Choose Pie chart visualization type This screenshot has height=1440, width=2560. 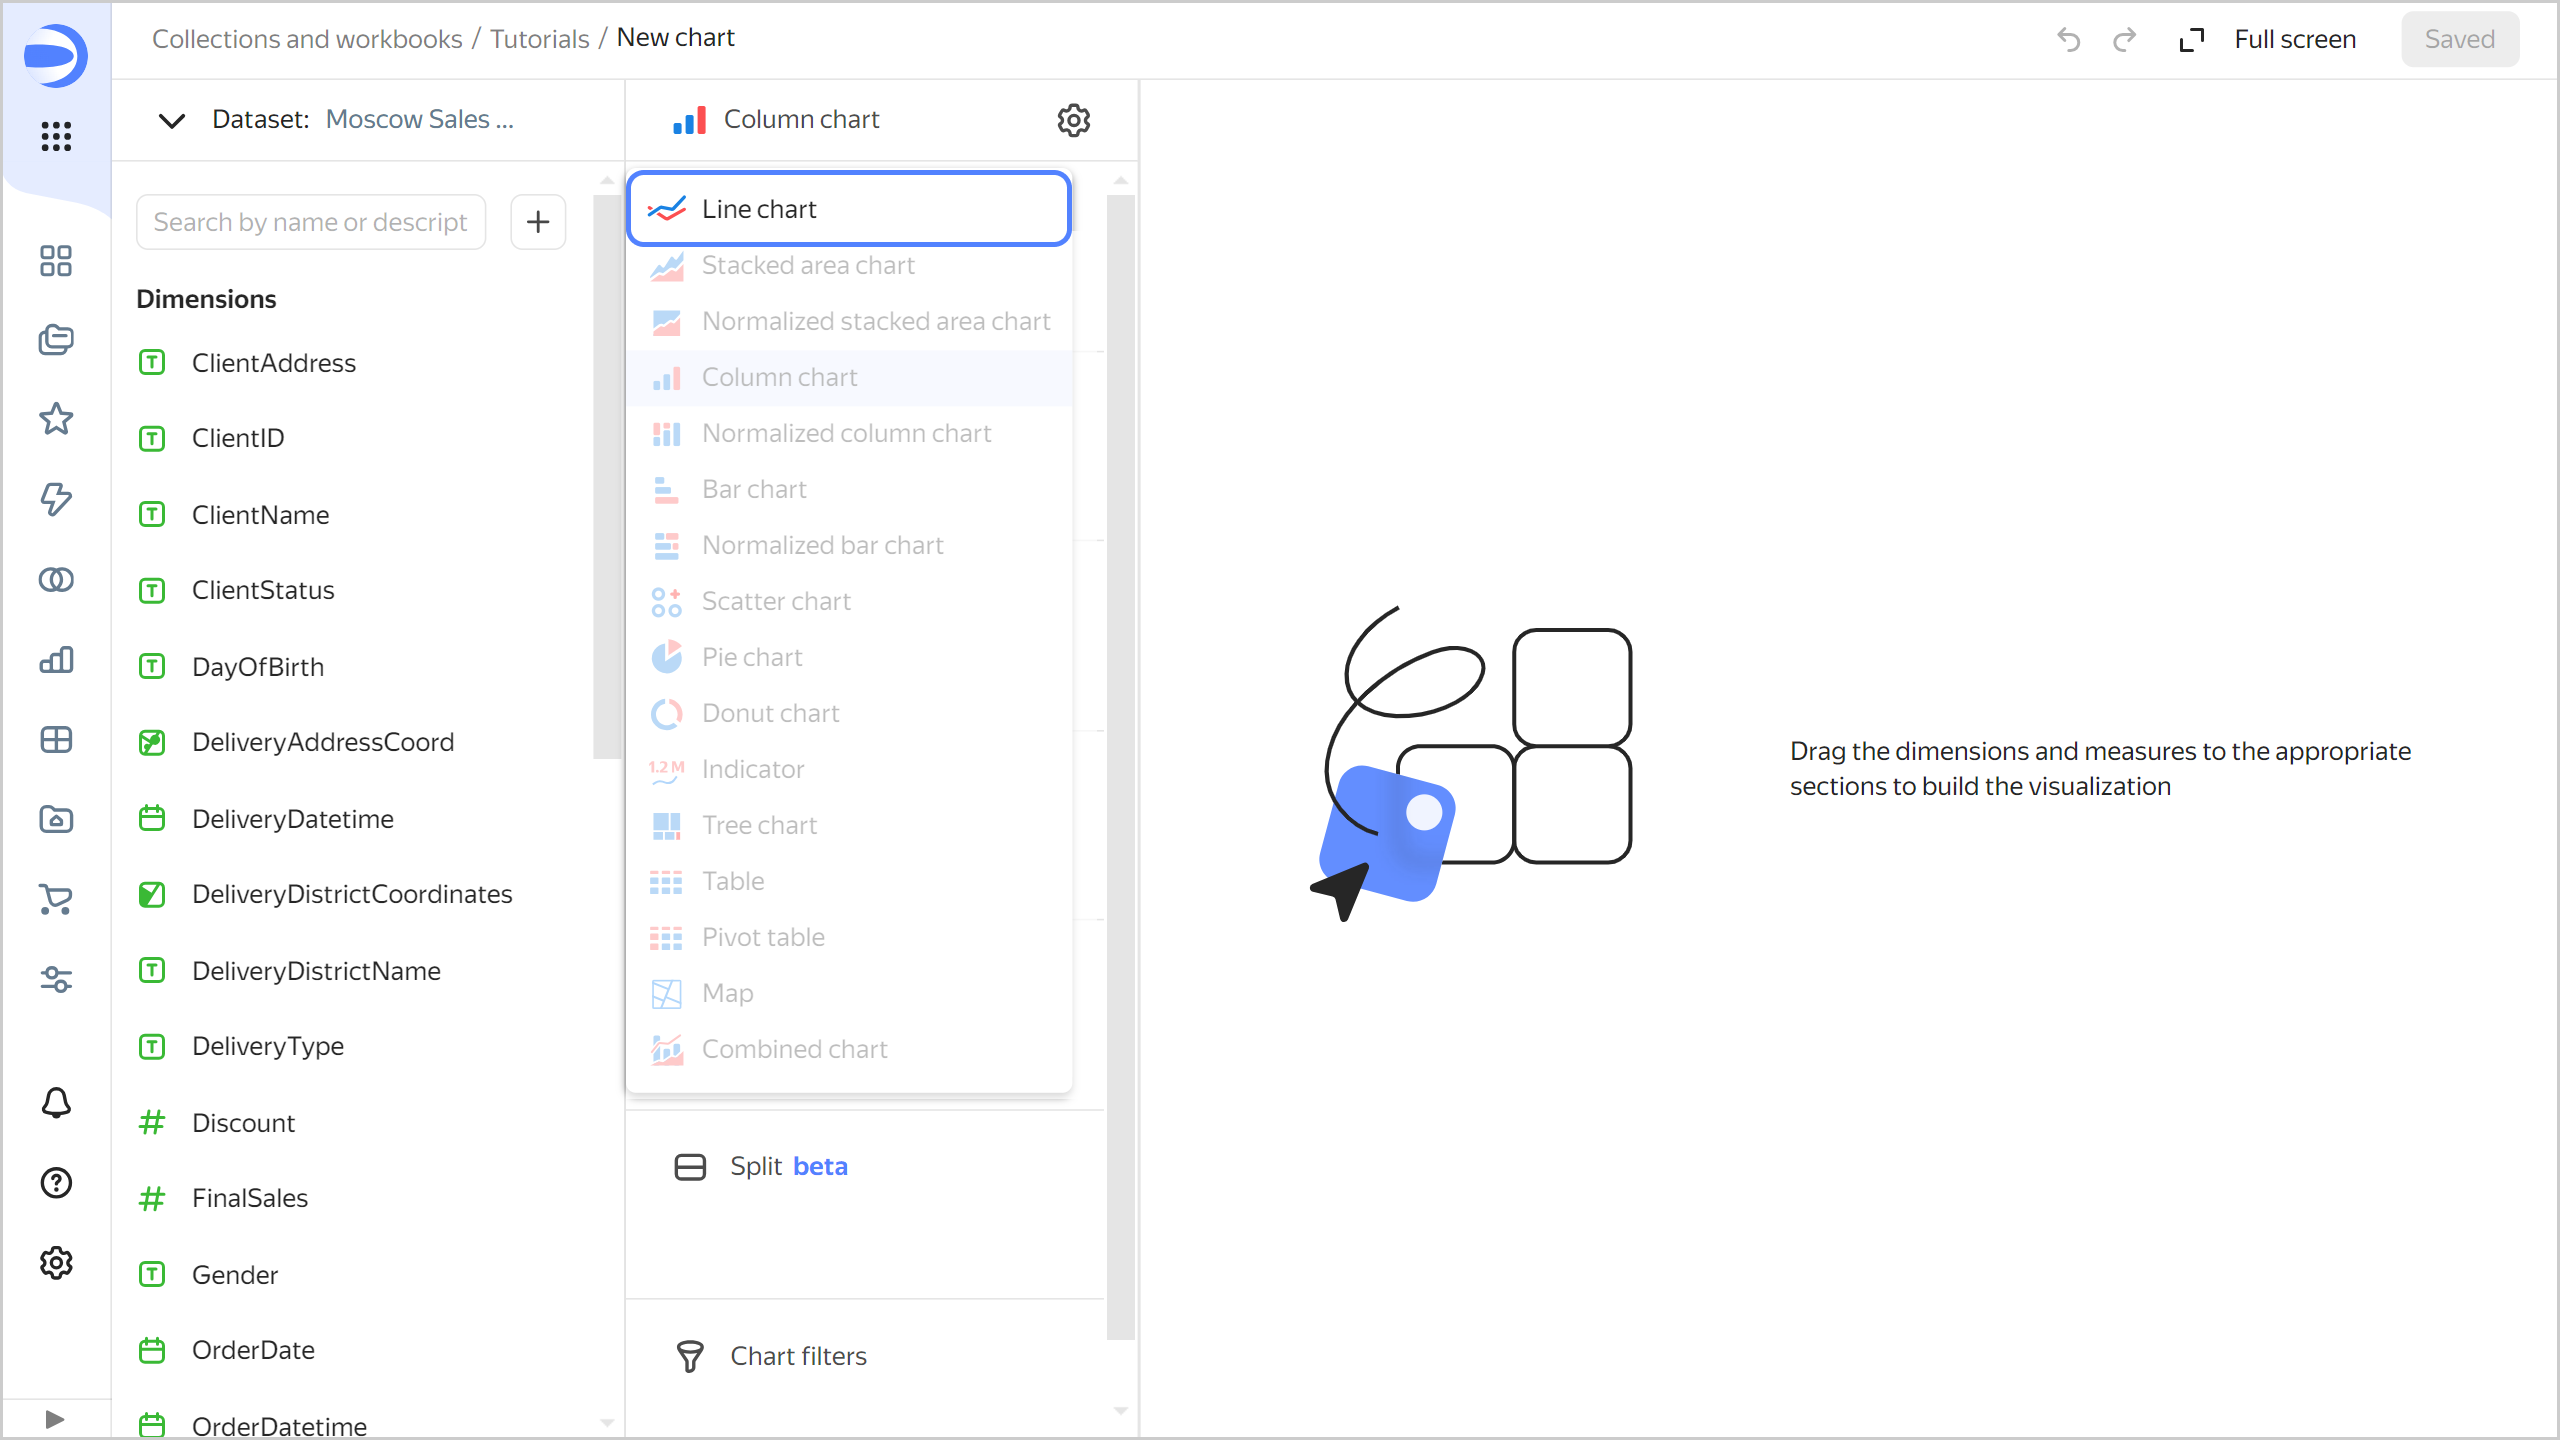pos(752,657)
